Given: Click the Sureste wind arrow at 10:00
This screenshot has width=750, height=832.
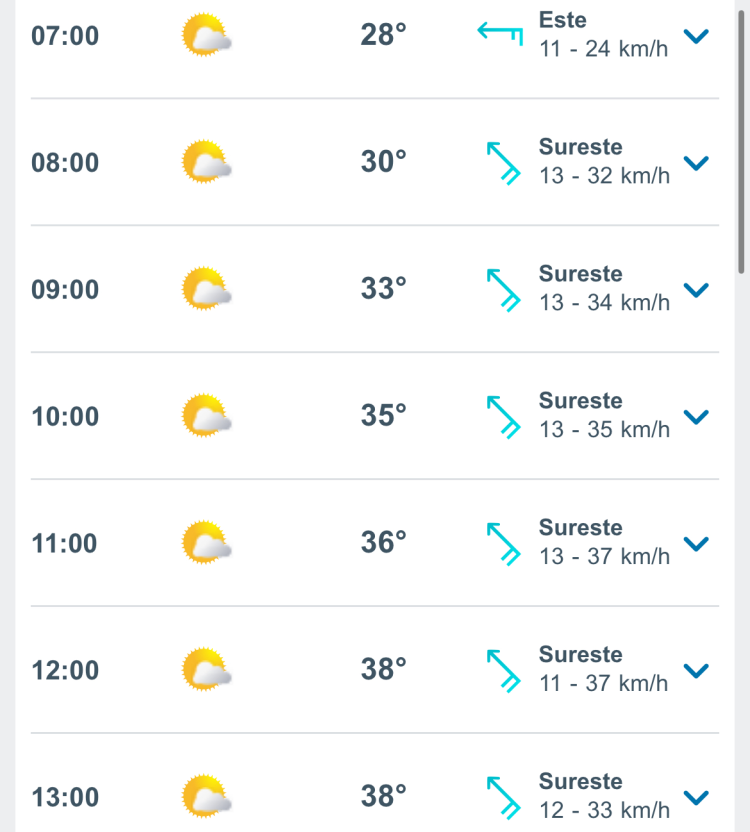Looking at the screenshot, I should (x=503, y=417).
